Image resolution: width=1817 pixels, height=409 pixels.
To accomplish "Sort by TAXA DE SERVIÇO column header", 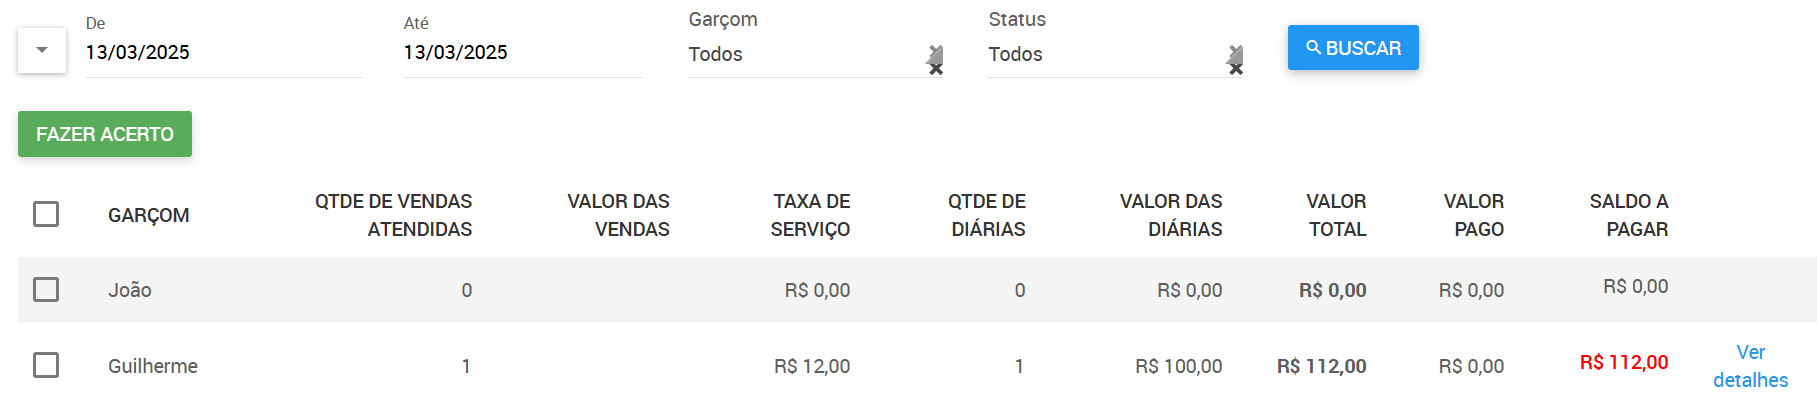I will (810, 215).
